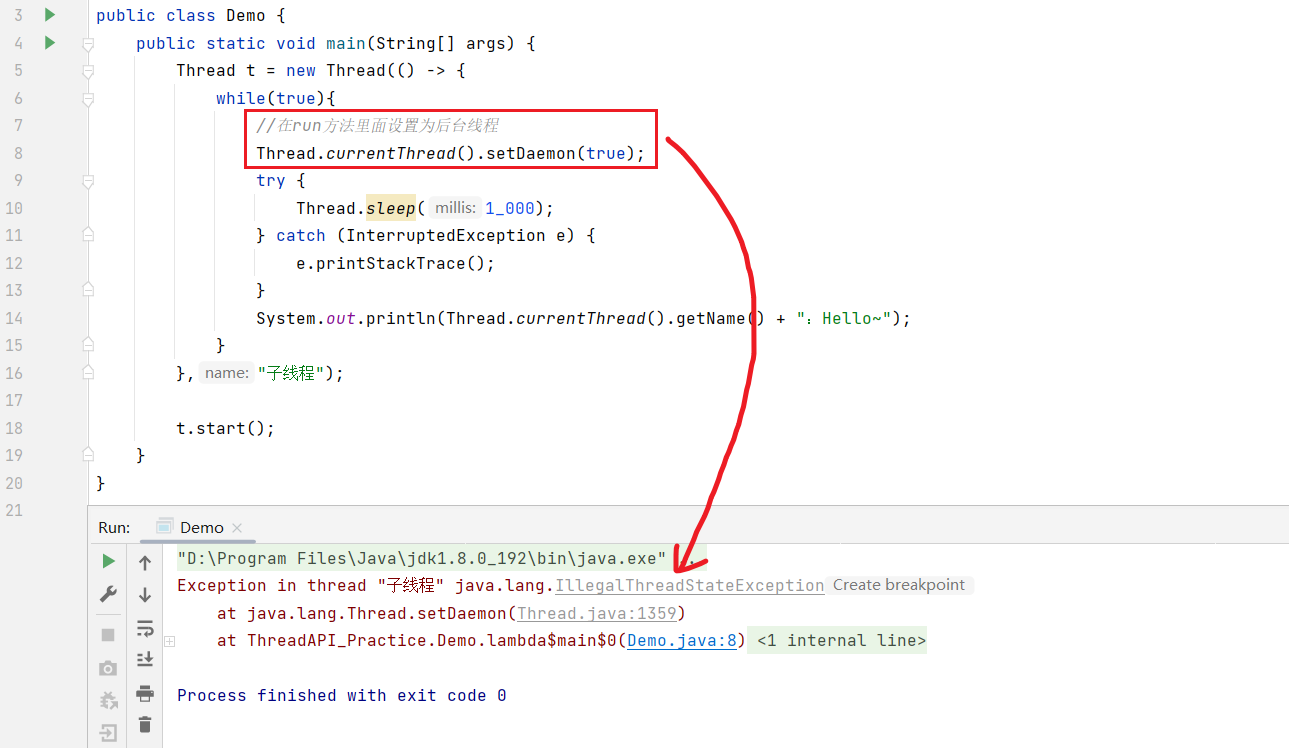The height and width of the screenshot is (748, 1289).
Task: Click the 'millis:' parameter hint
Action: pos(455,208)
